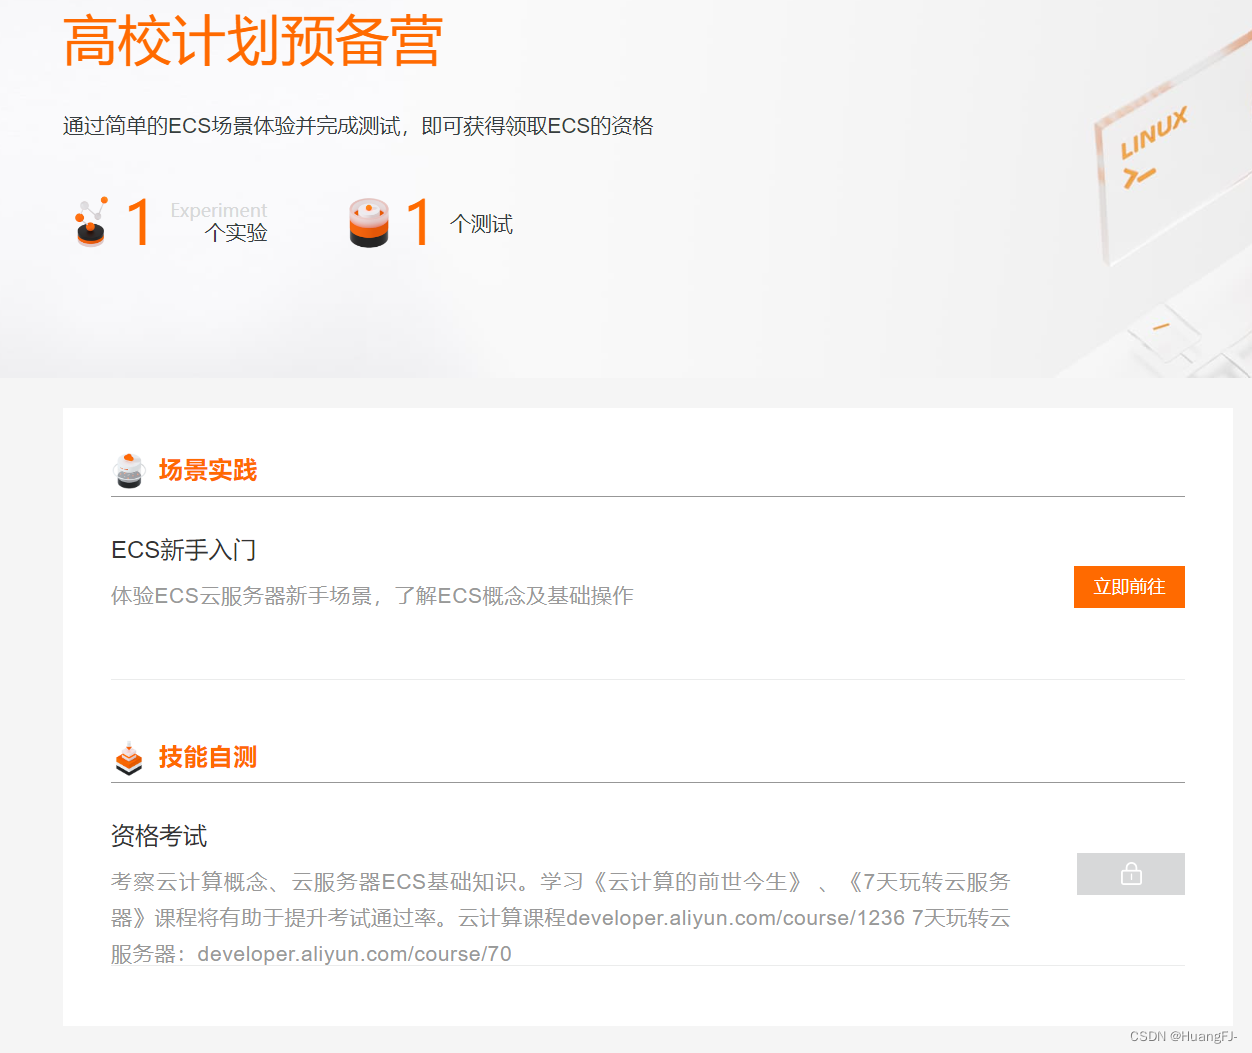The width and height of the screenshot is (1252, 1053).
Task: Click the 场景实践 section icon
Action: [x=129, y=470]
